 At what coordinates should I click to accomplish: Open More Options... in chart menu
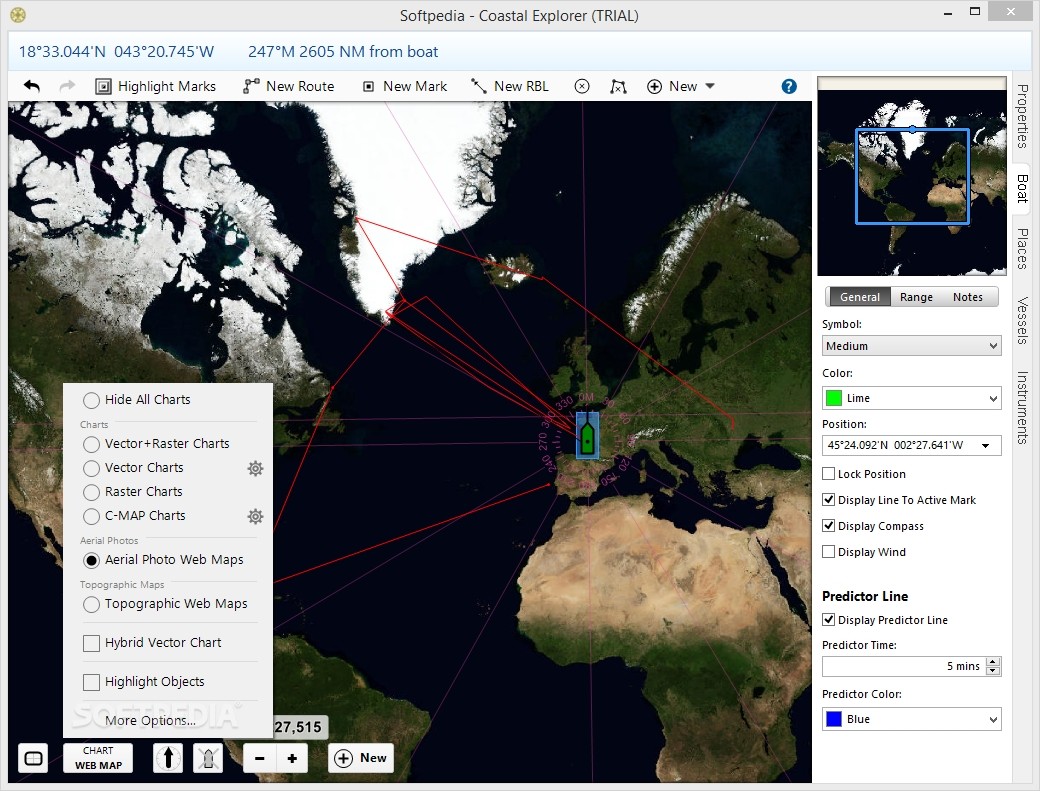tap(151, 720)
